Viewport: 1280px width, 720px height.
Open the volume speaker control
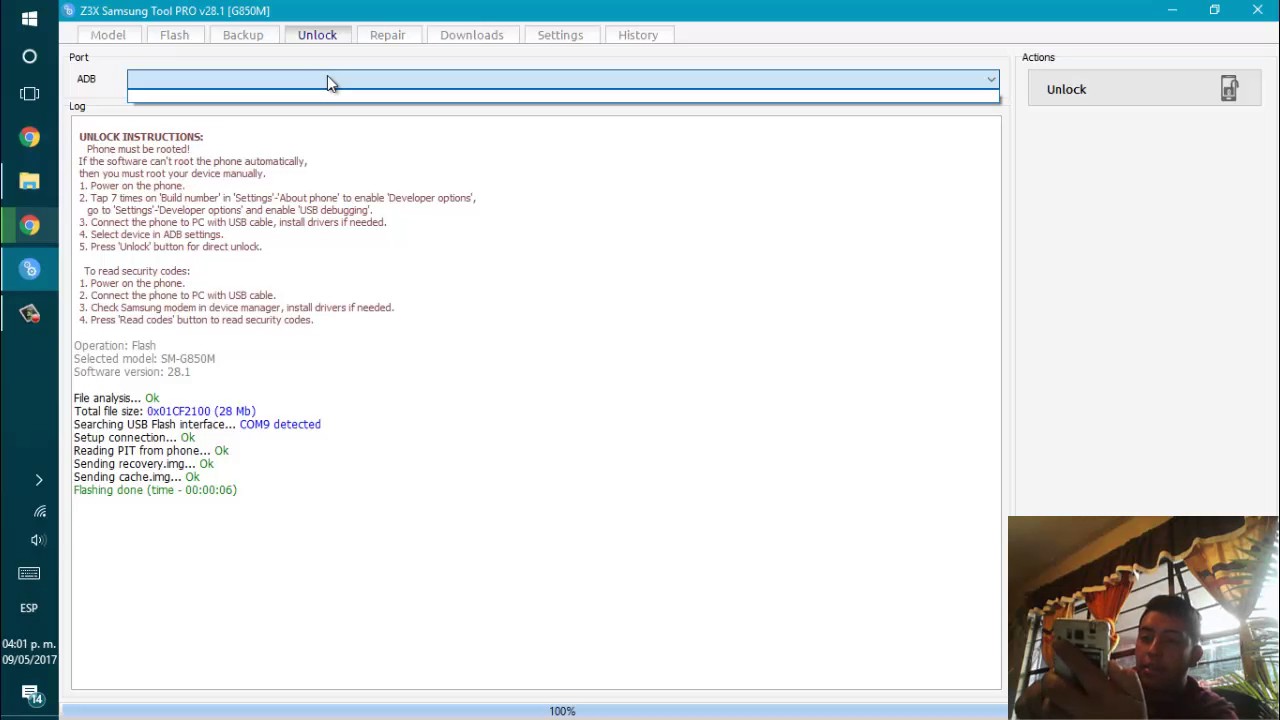coord(39,540)
